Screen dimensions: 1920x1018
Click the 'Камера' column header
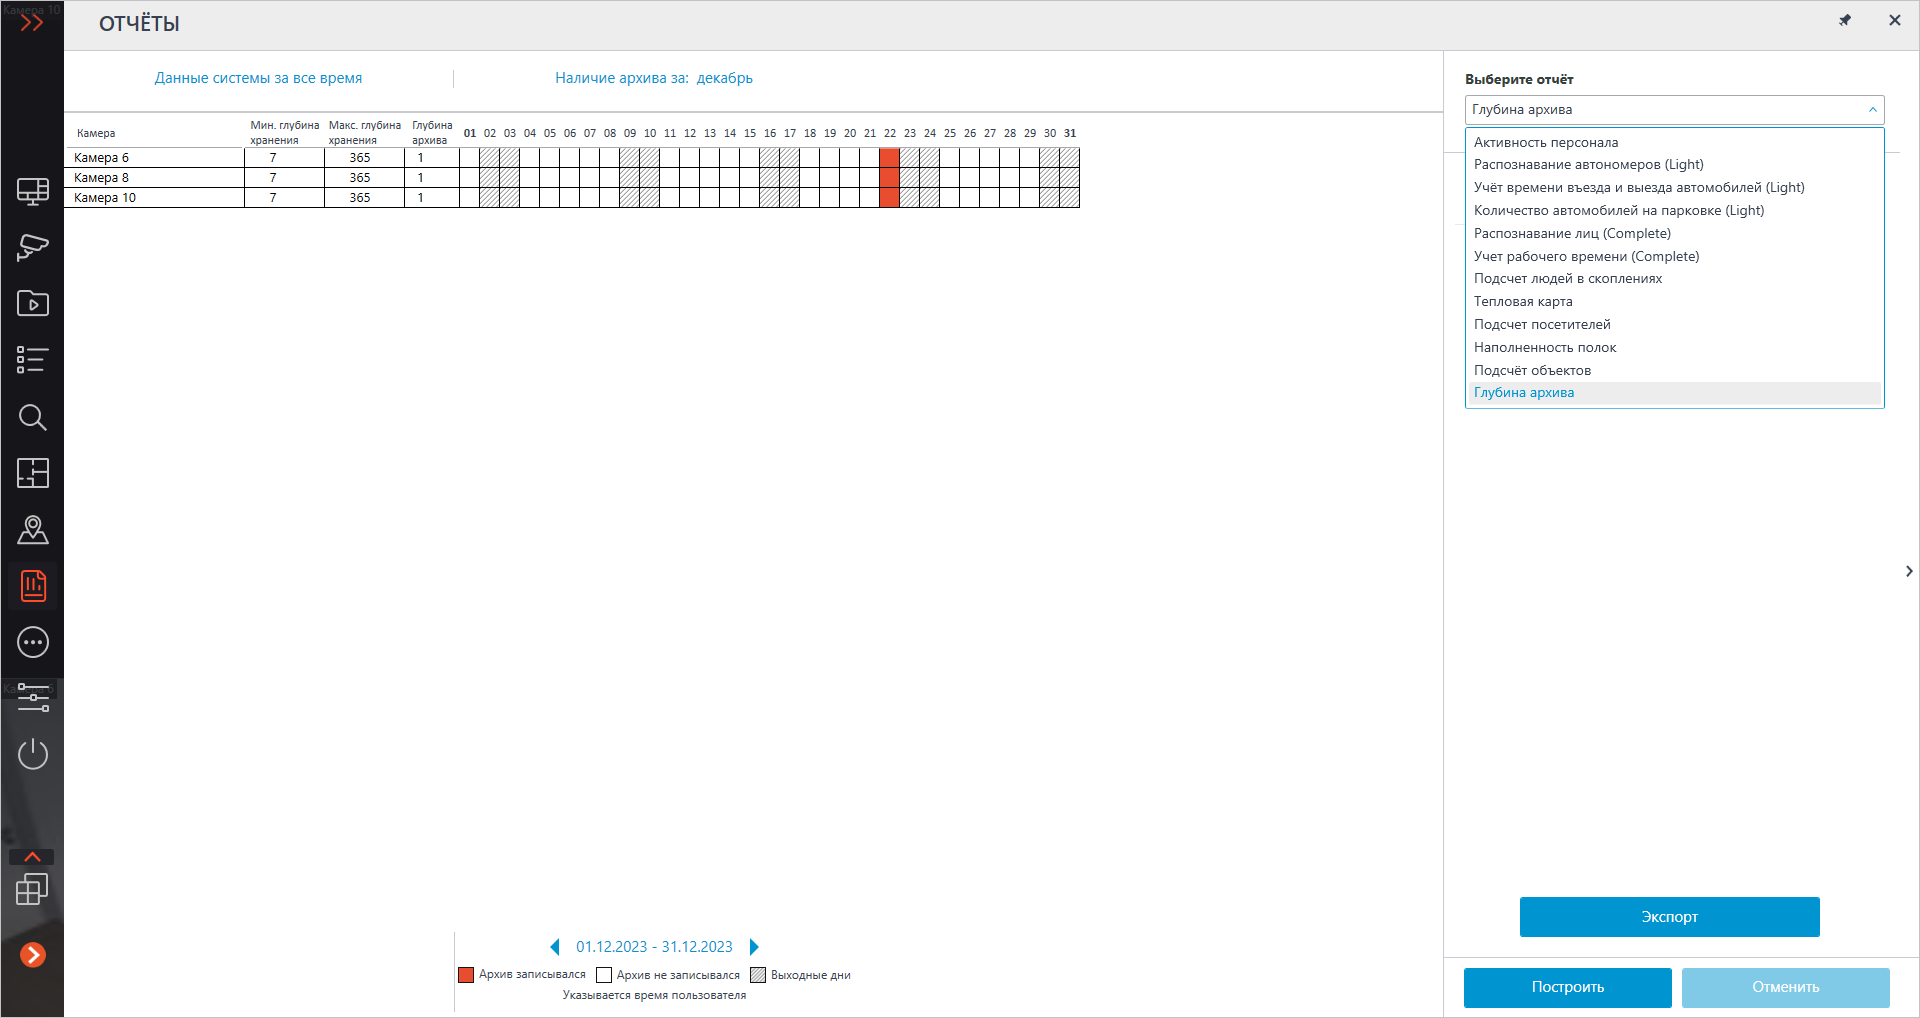(x=96, y=133)
